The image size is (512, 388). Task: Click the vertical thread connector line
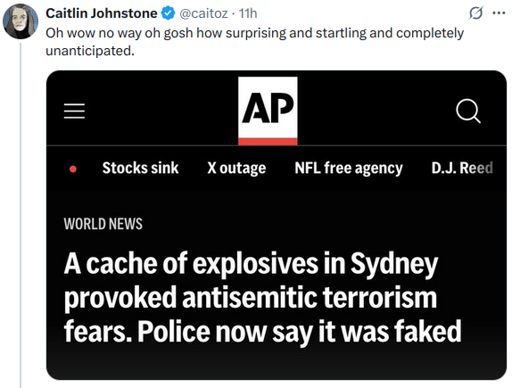pyautogui.click(x=21, y=215)
